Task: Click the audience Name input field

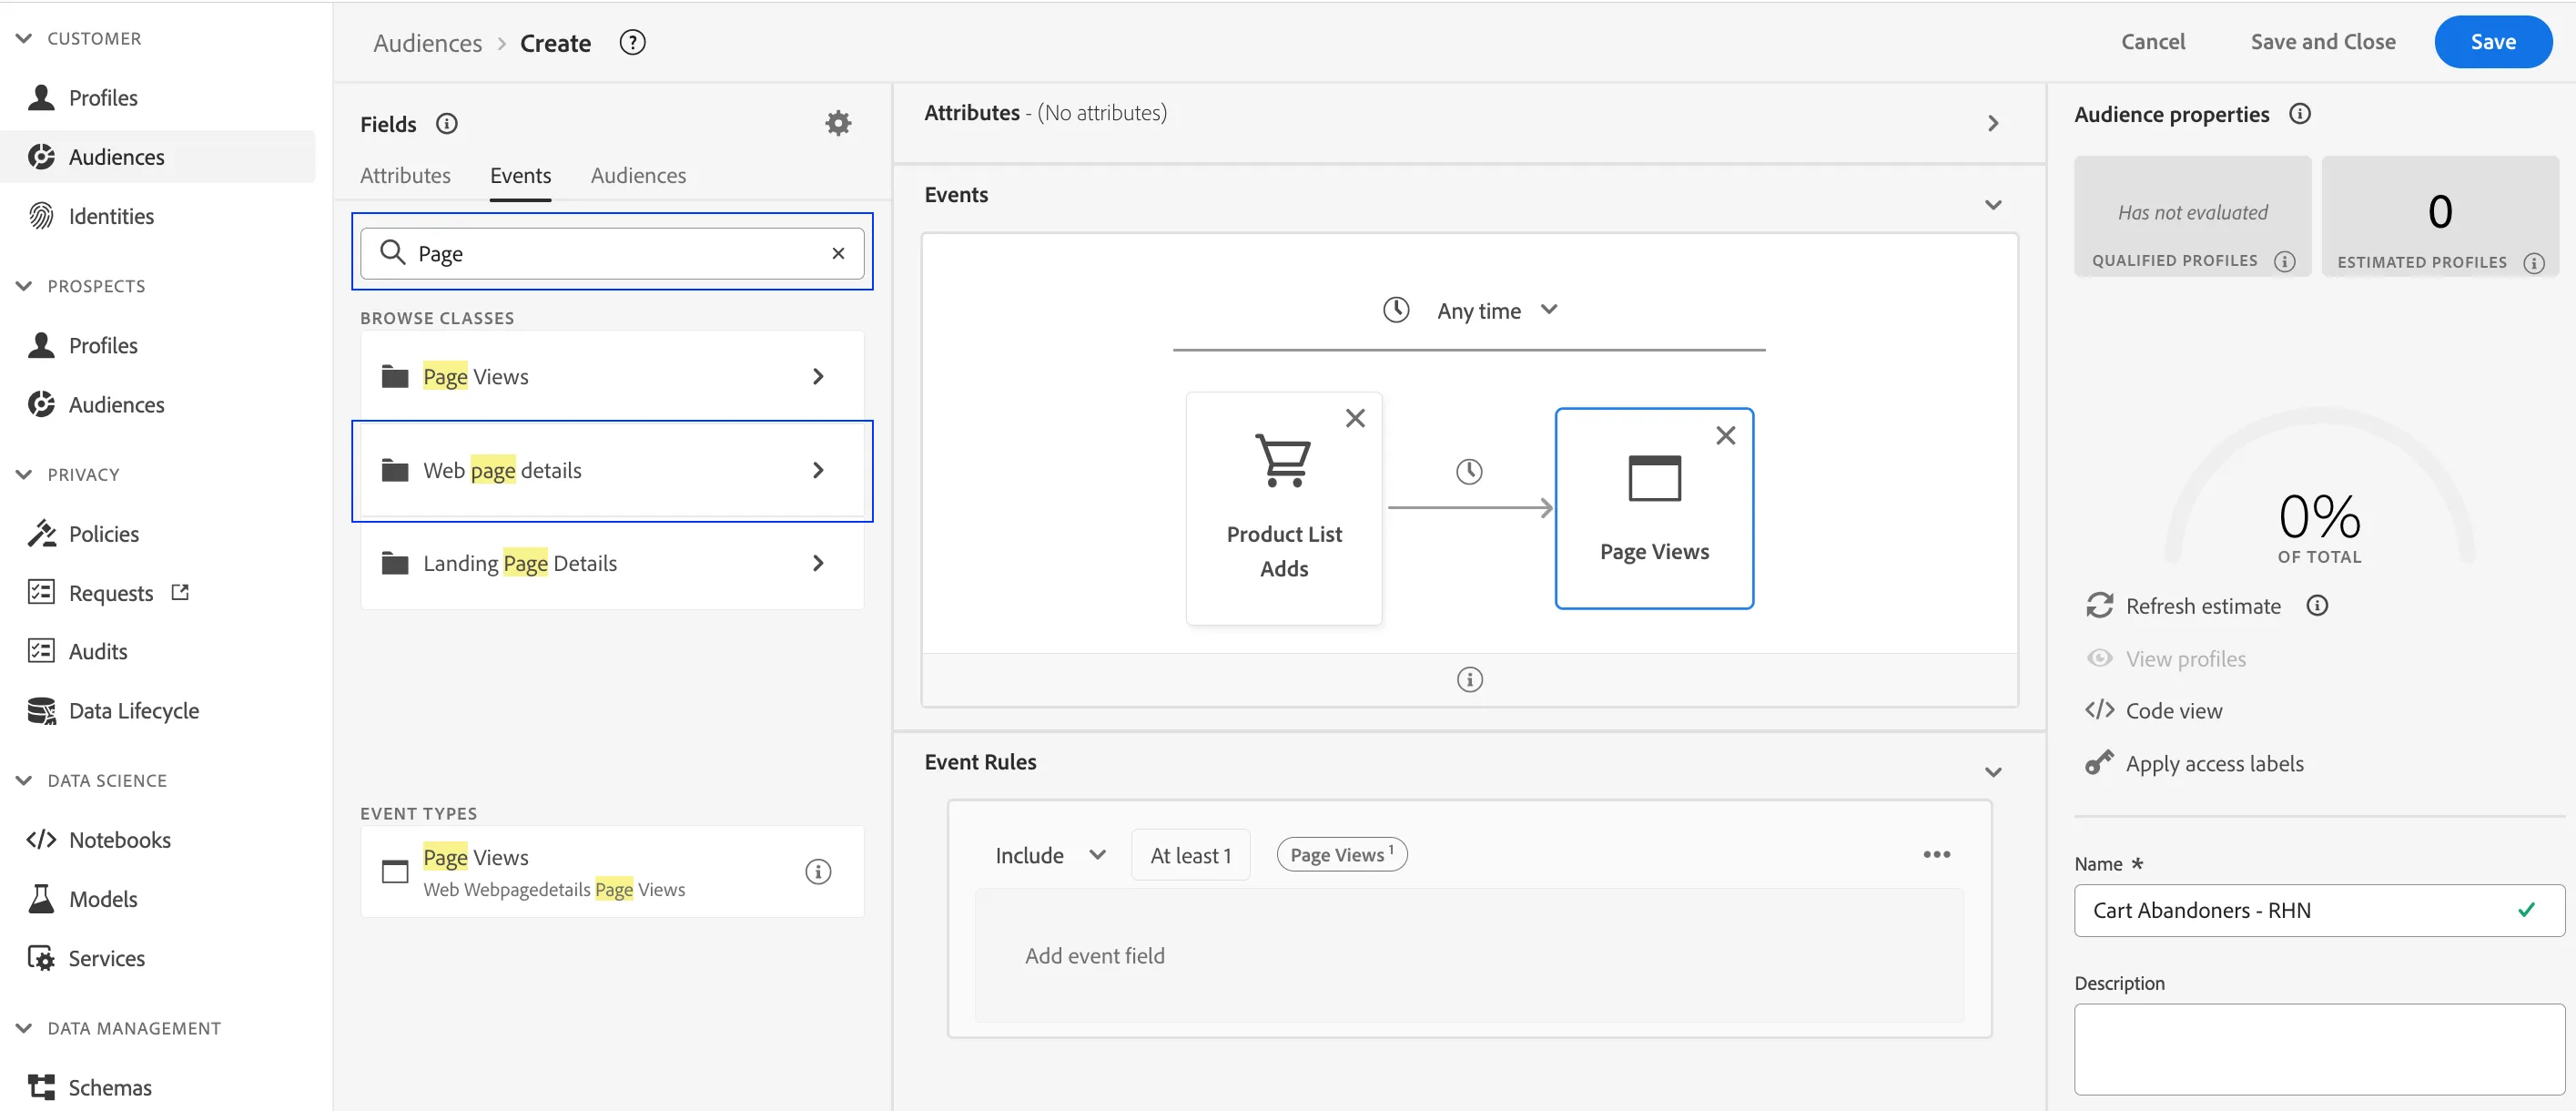Action: pyautogui.click(x=2318, y=910)
